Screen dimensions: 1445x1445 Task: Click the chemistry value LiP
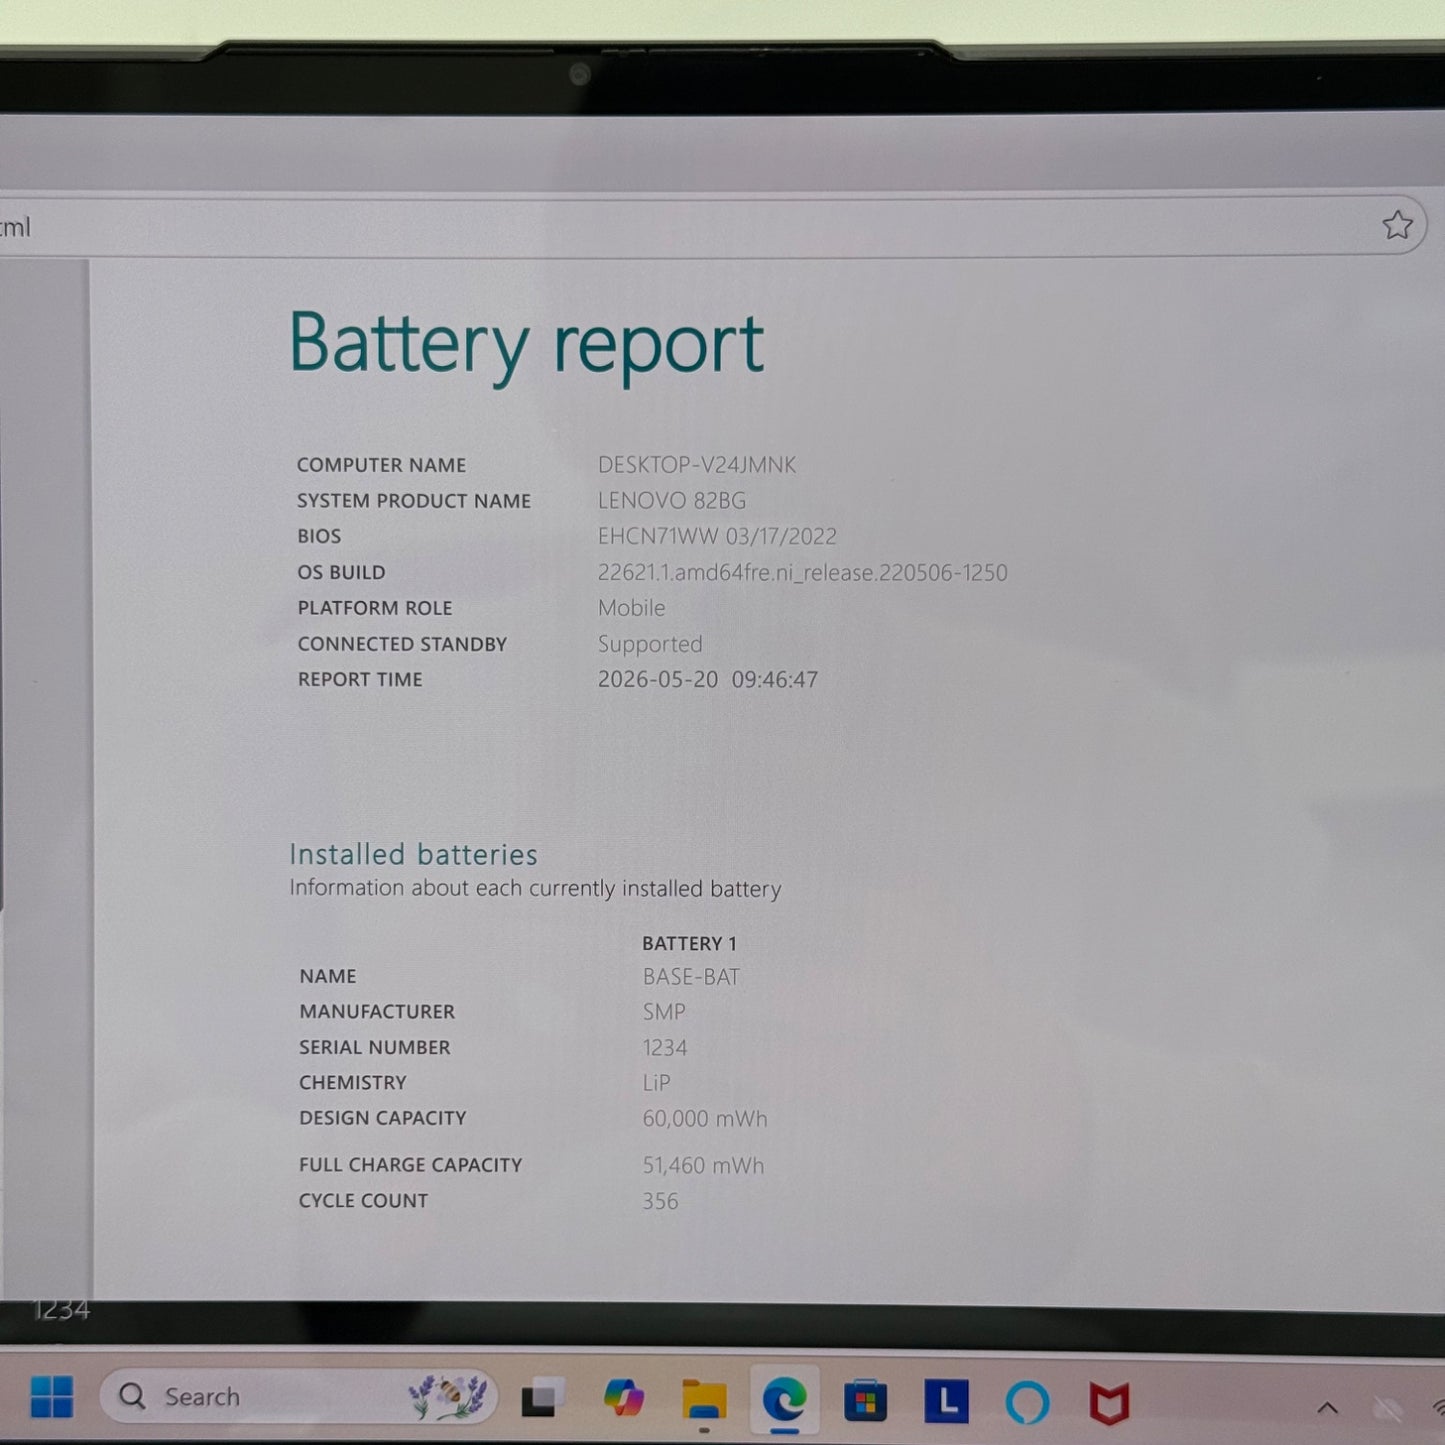[656, 1083]
